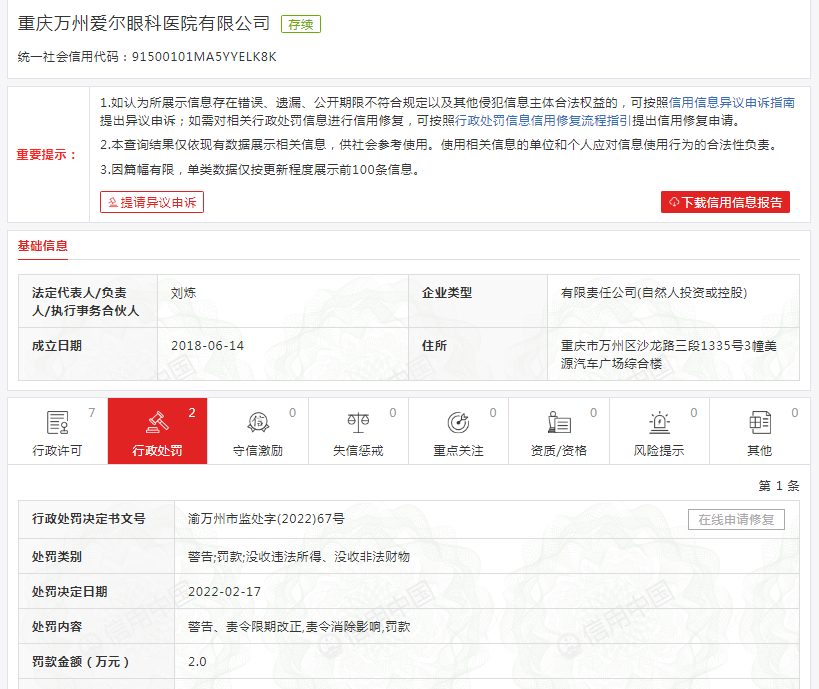Click 提请异议申诉 button
The height and width of the screenshot is (689, 819).
coord(152,202)
